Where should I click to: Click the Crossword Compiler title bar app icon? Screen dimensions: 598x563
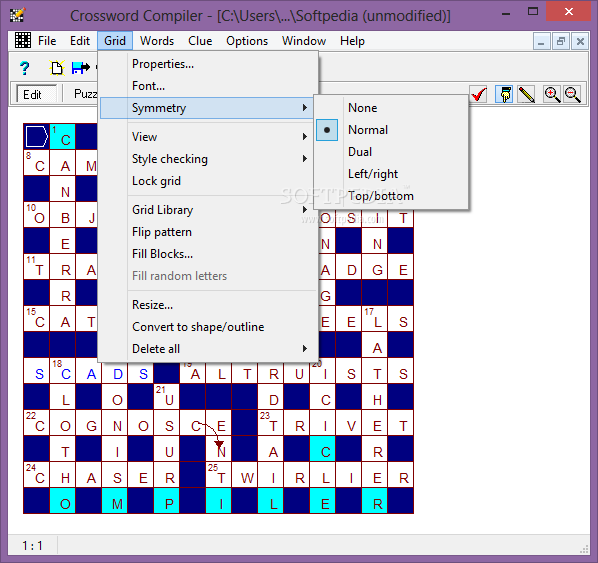17,15
